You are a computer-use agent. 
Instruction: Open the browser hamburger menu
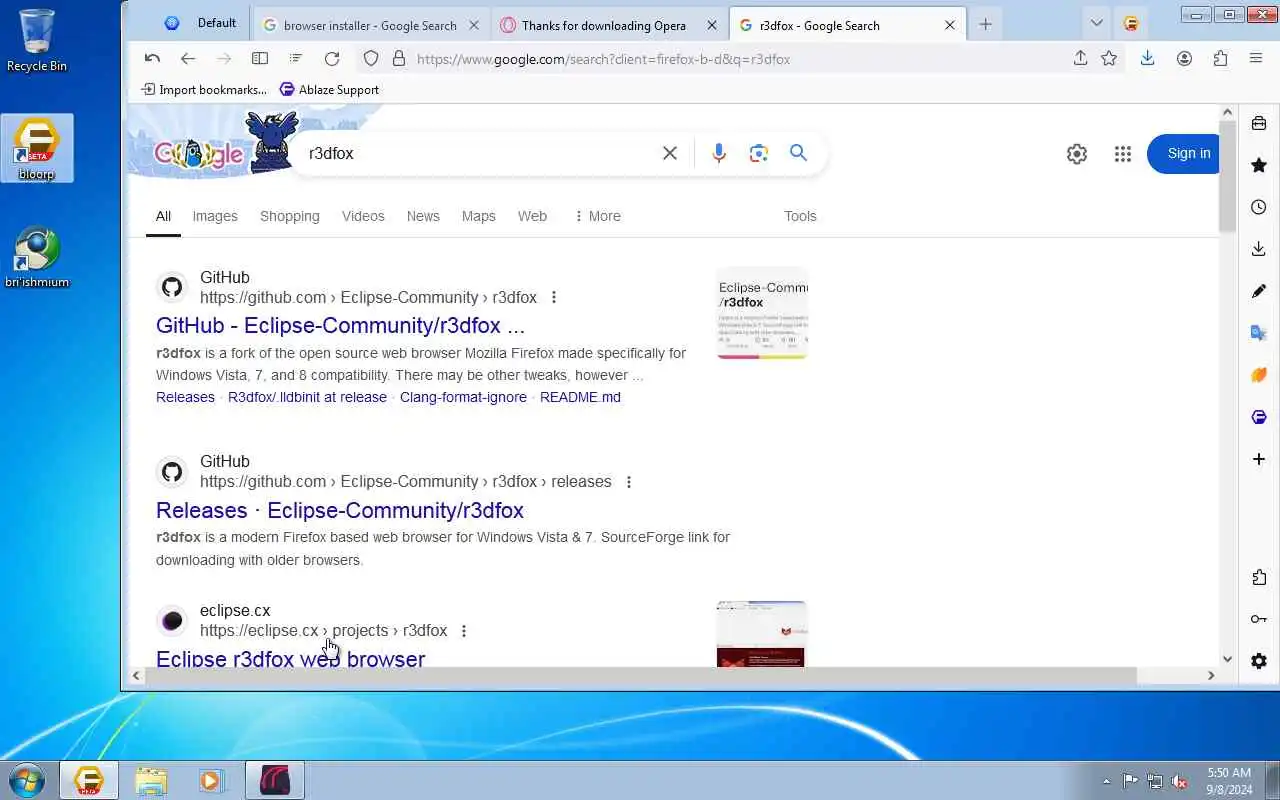[x=1256, y=59]
